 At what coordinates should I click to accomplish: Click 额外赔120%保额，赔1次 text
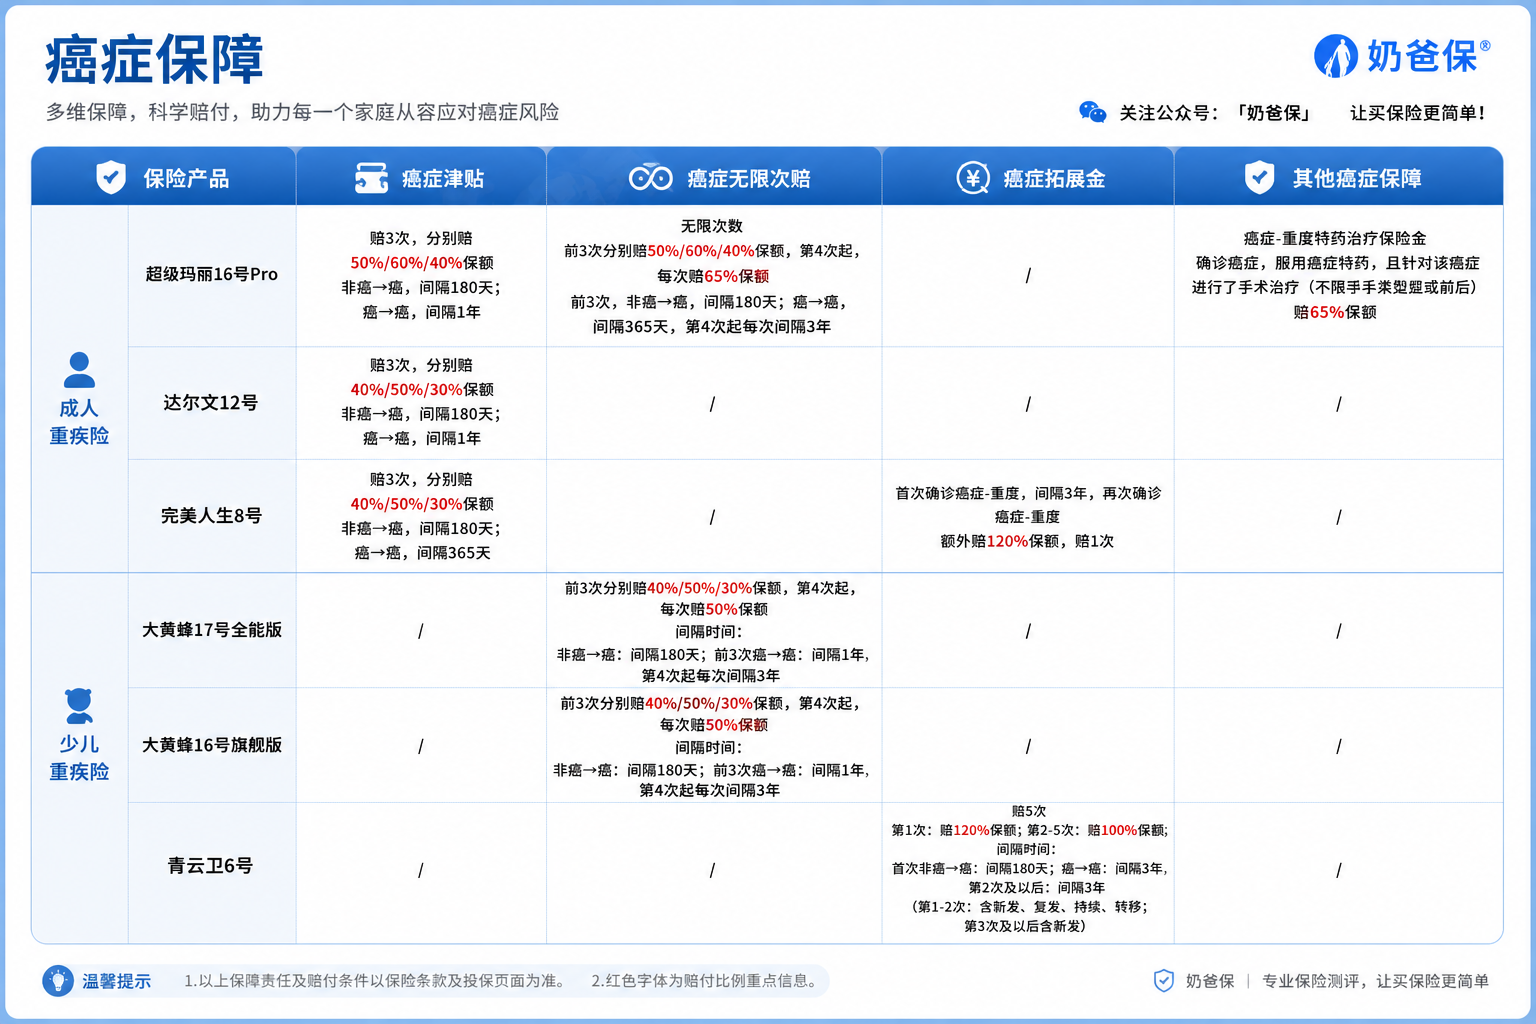(1027, 541)
